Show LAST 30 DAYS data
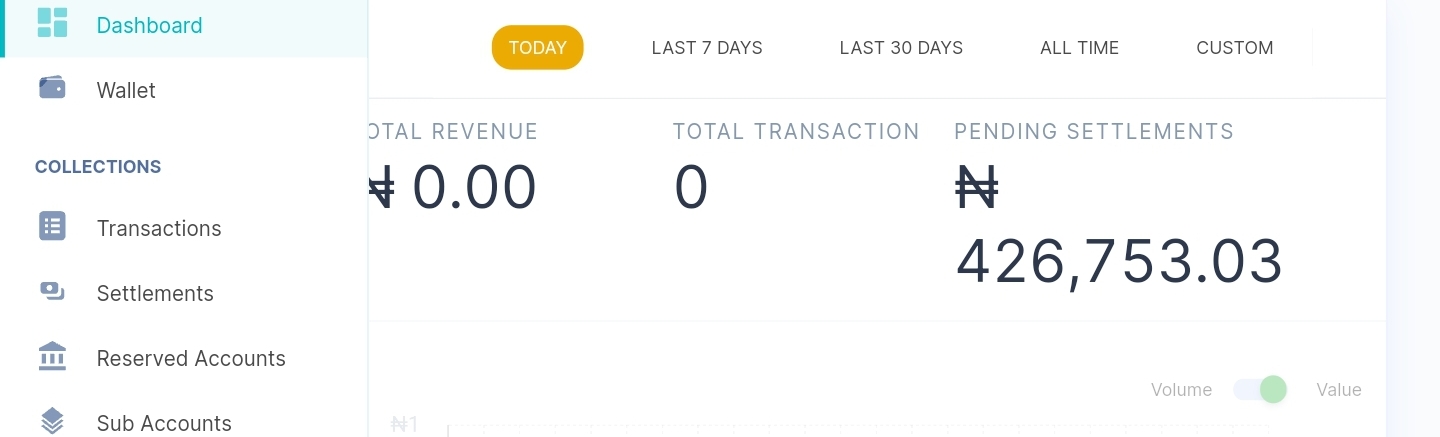Viewport: 1440px width, 437px height. (x=901, y=48)
